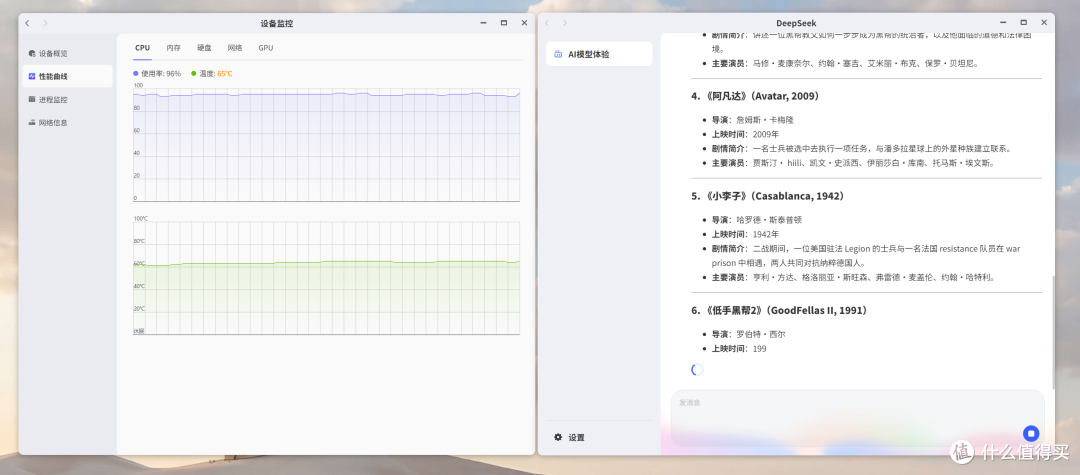The image size is (1080, 475).
Task: Go back in the DeepSeek window
Action: coord(547,23)
